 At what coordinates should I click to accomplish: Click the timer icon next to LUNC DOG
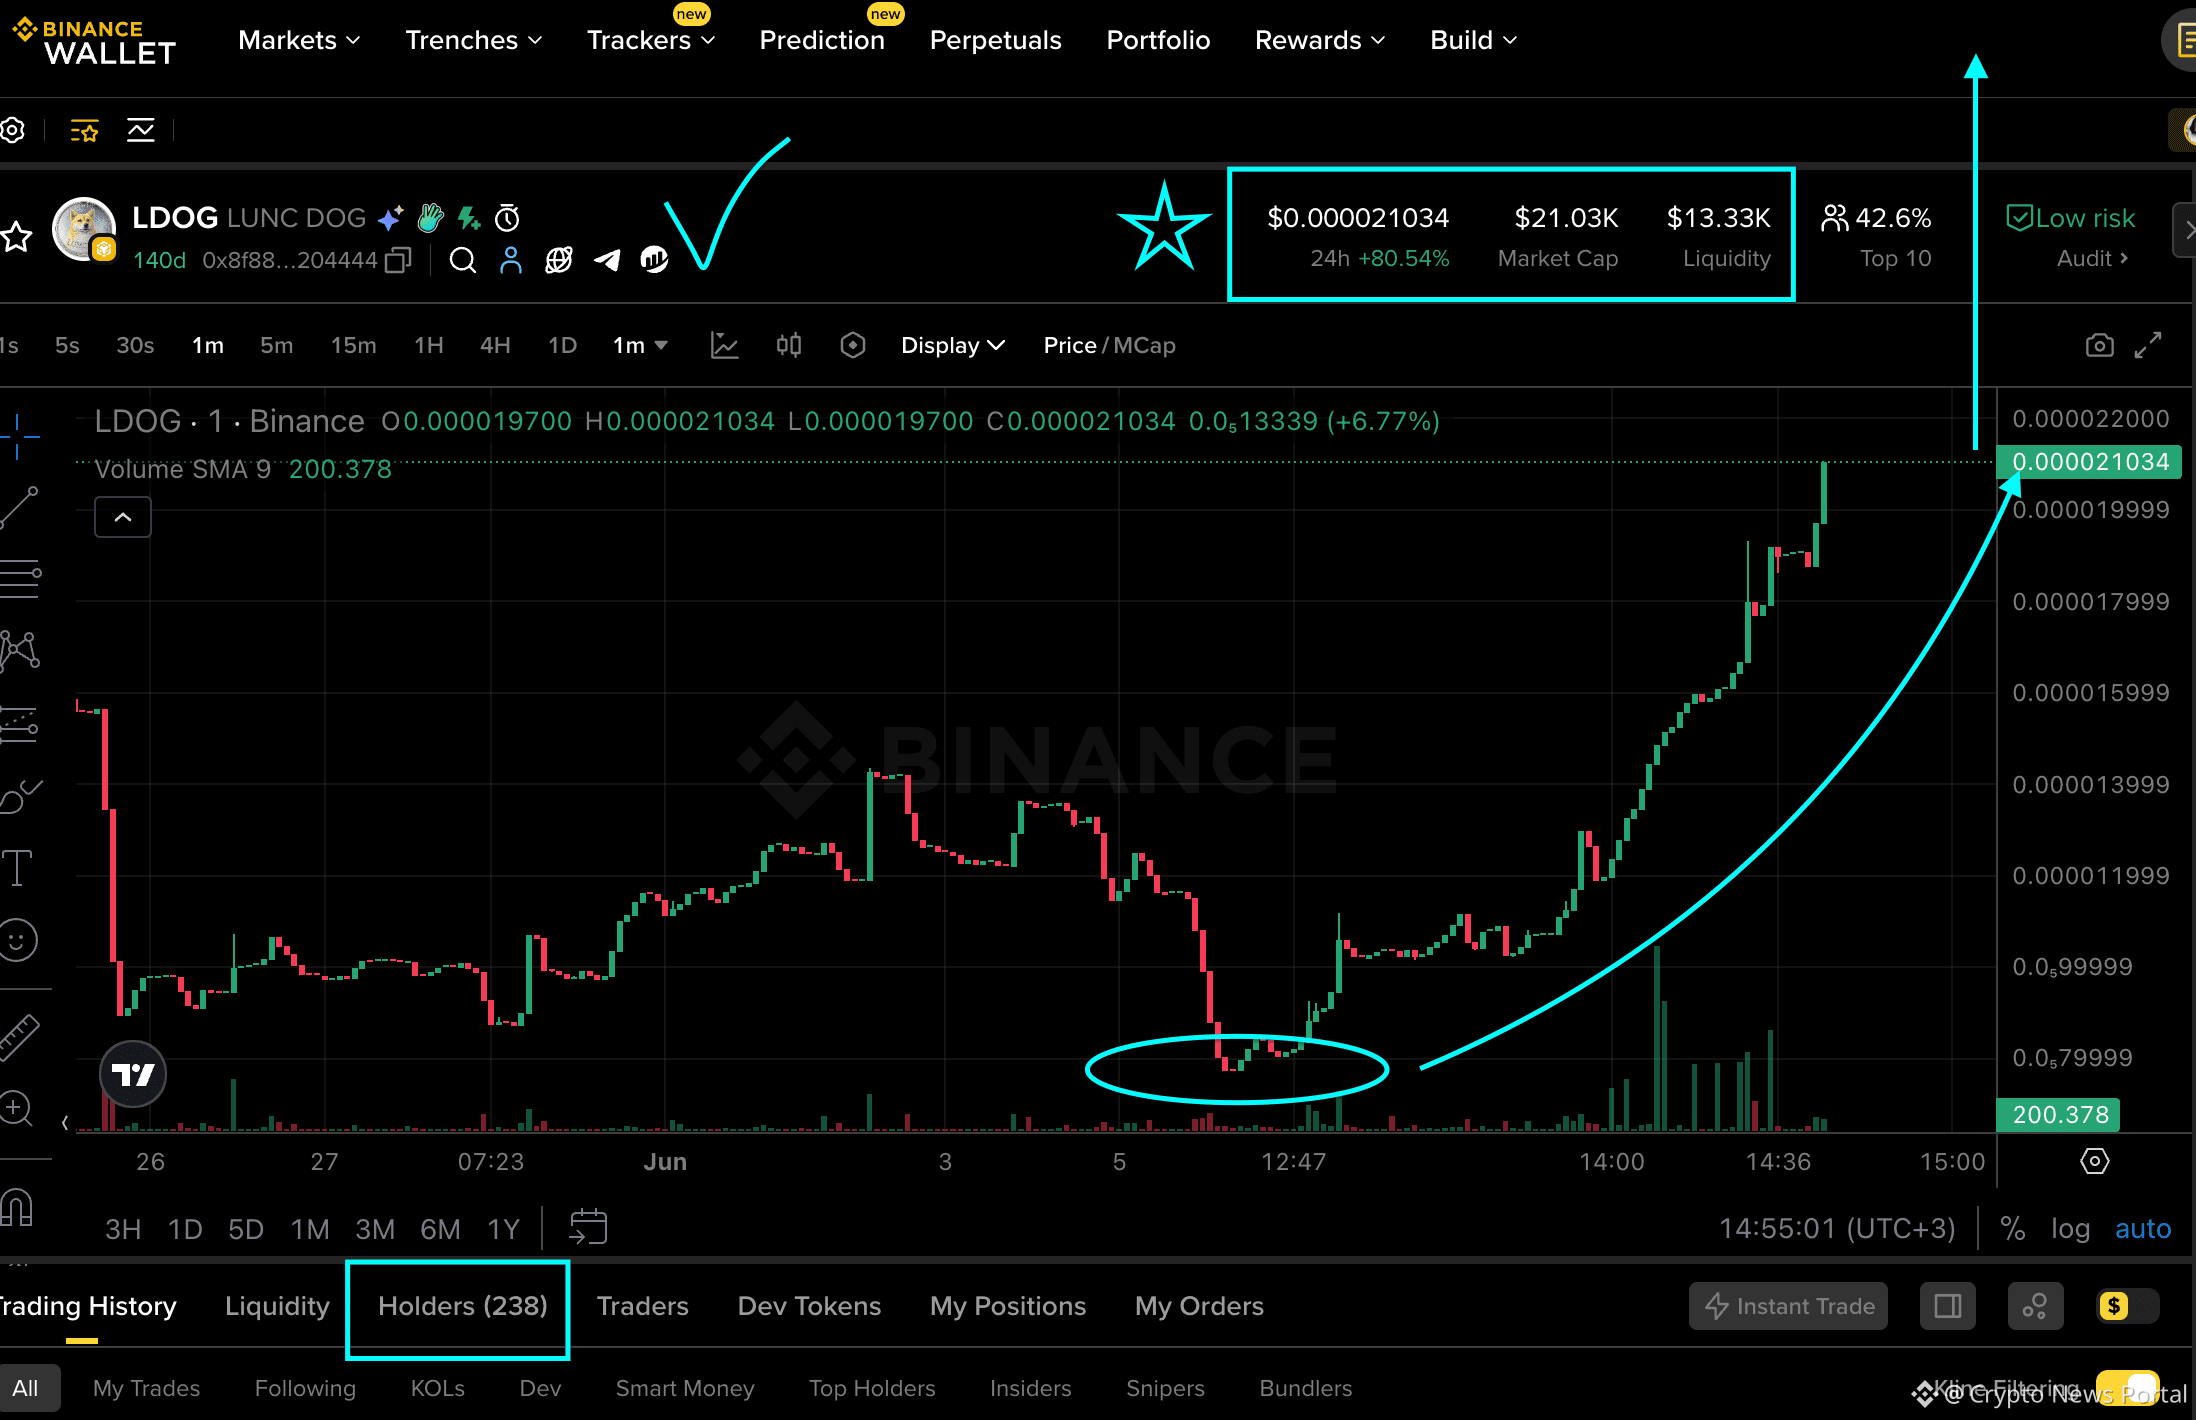(x=507, y=217)
